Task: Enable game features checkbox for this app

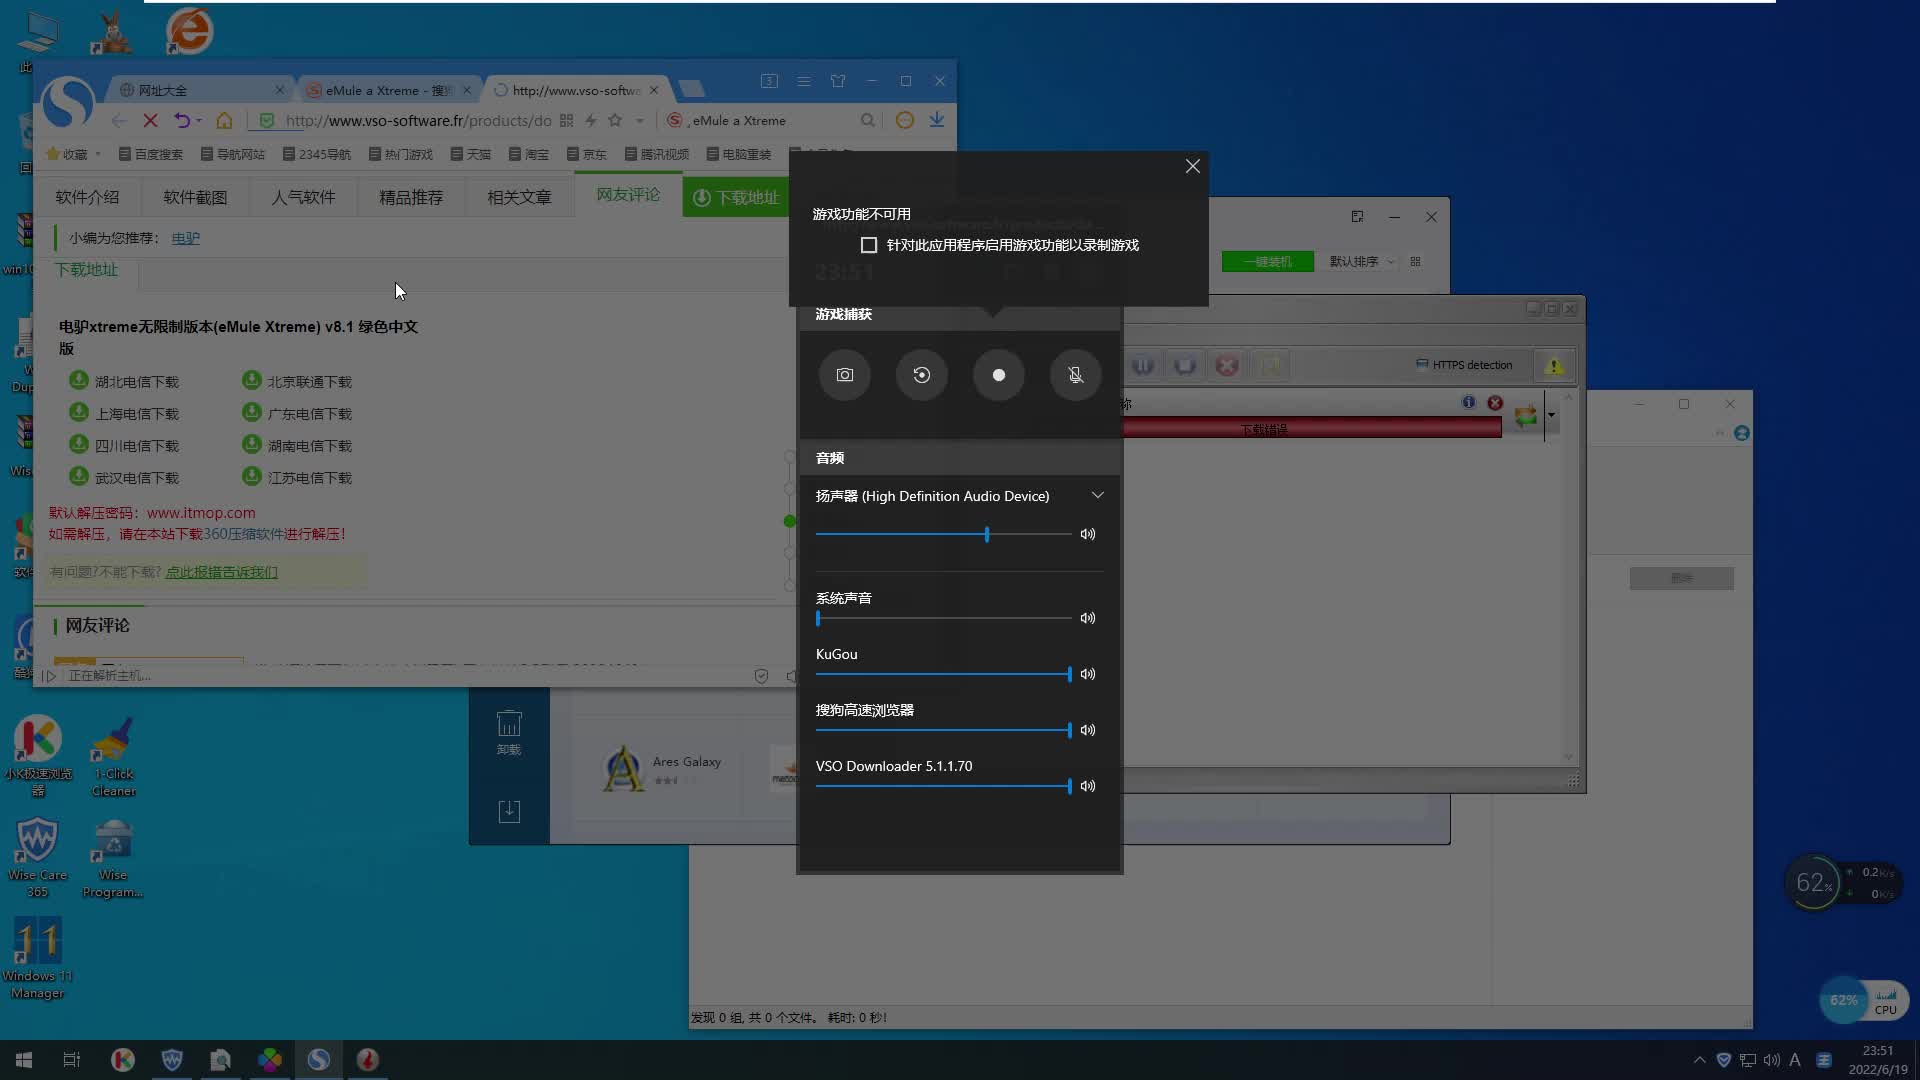Action: pos(869,245)
